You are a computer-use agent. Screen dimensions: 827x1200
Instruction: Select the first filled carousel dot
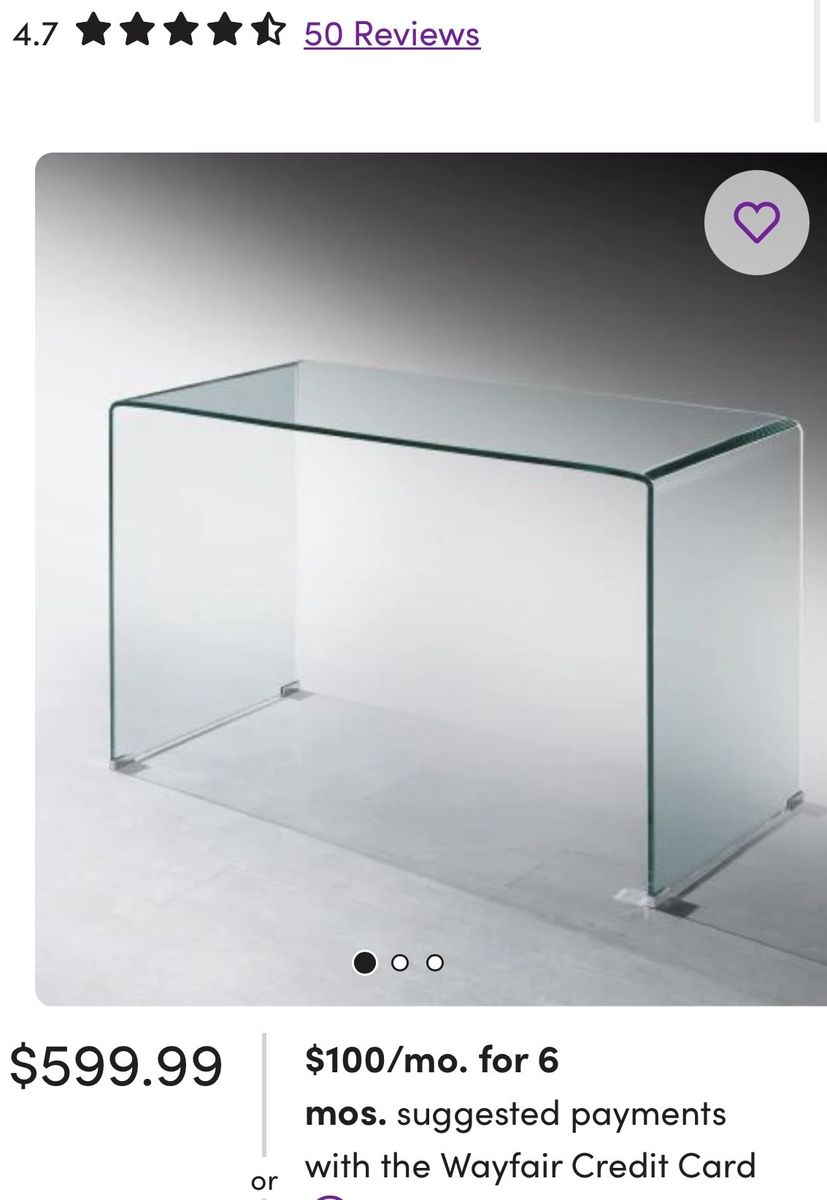(365, 963)
